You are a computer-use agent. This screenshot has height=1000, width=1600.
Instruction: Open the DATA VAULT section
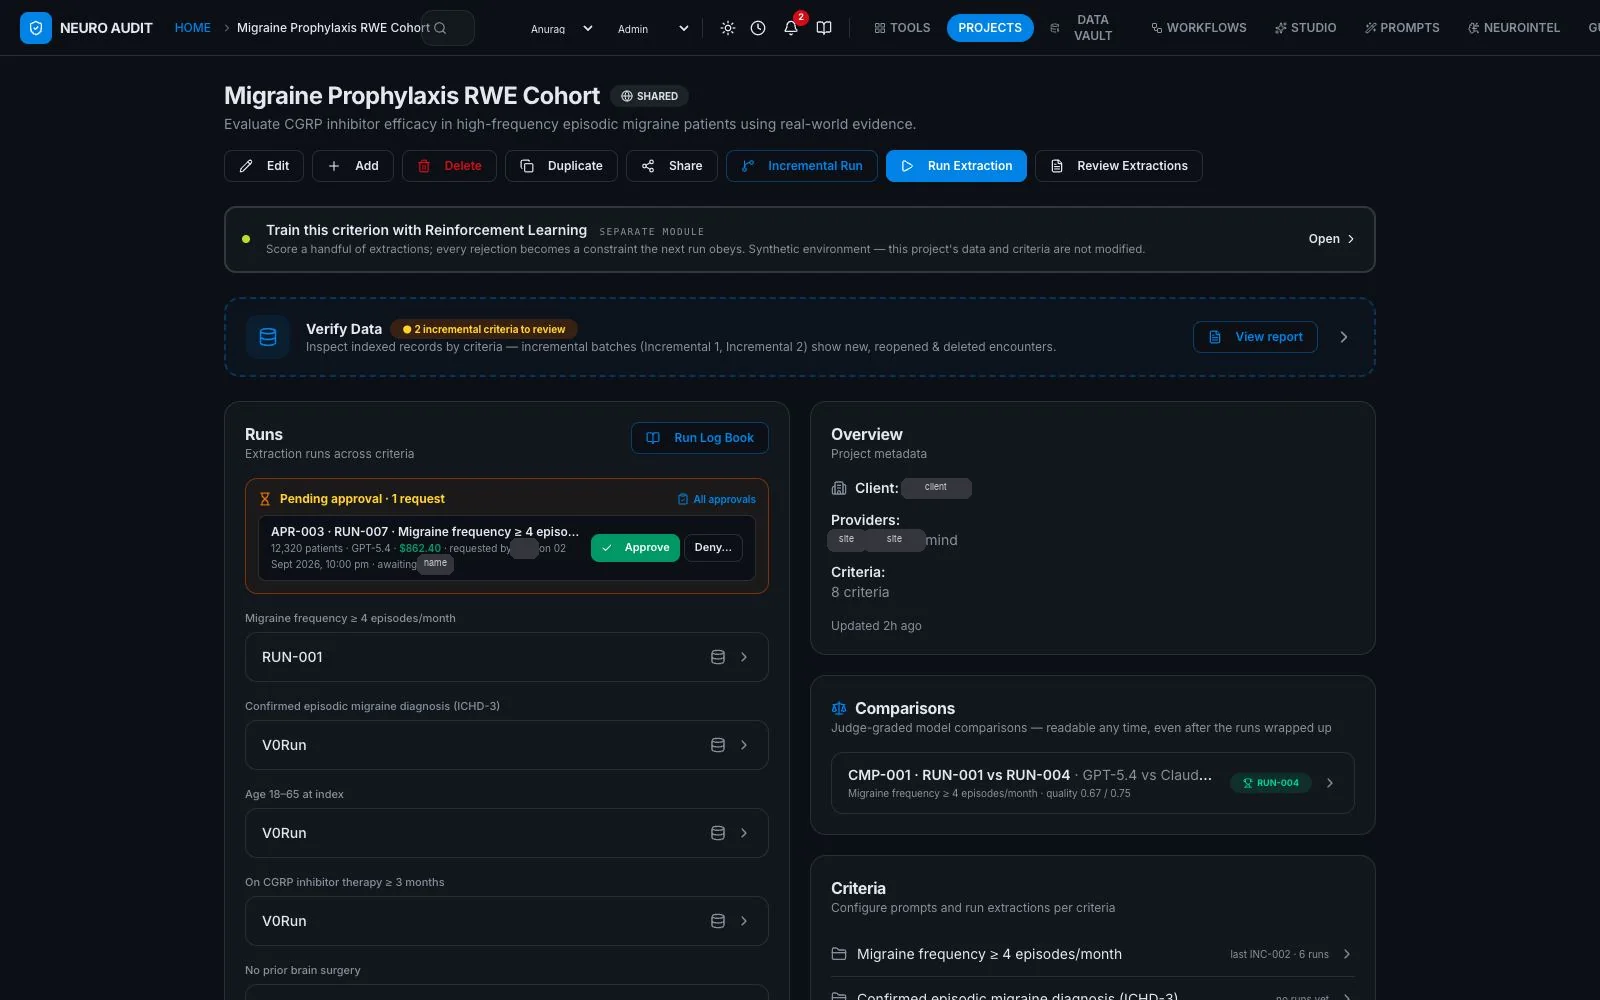tap(1083, 28)
